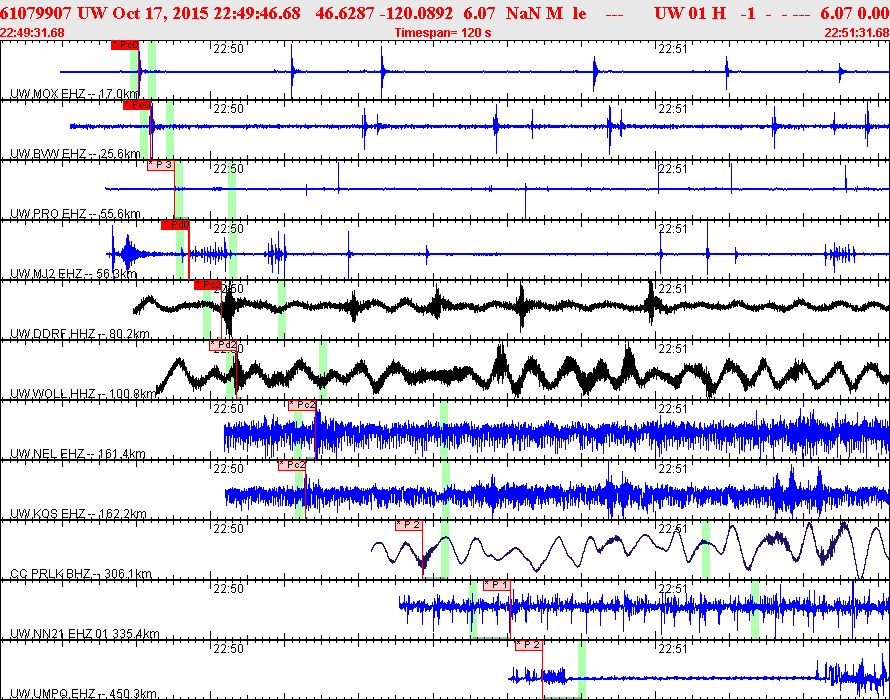Click station label UW WOLL HHZ 100.8km
The image size is (890, 700).
[x=83, y=394]
